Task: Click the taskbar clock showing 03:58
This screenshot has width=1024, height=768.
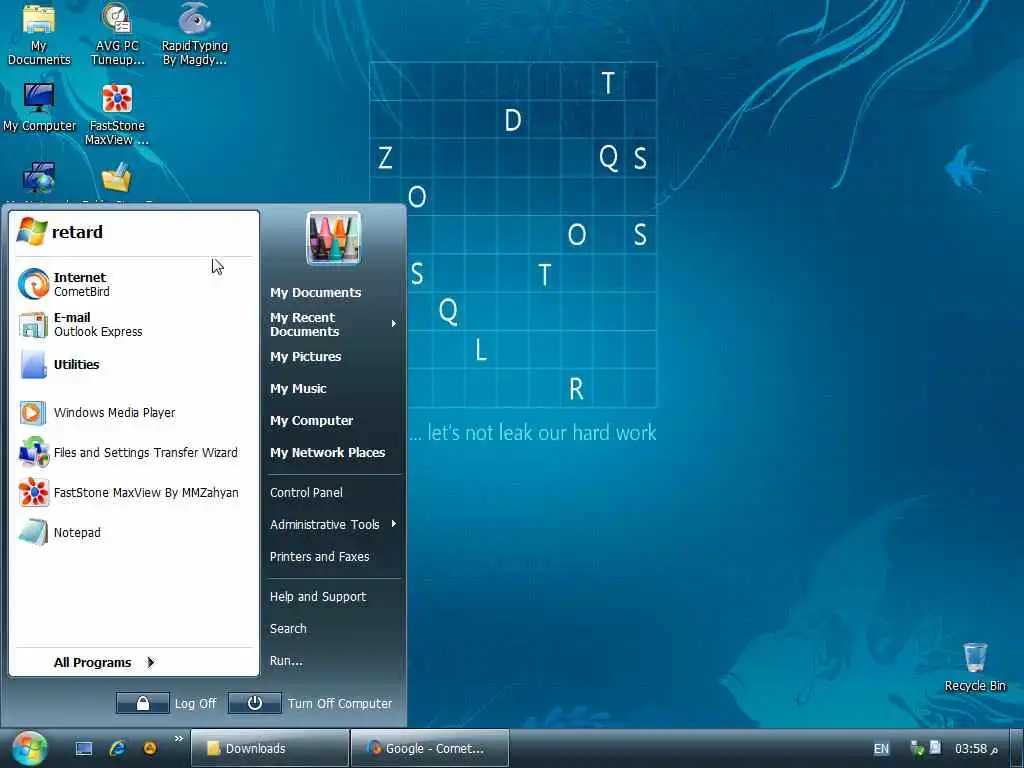Action: tap(976, 748)
